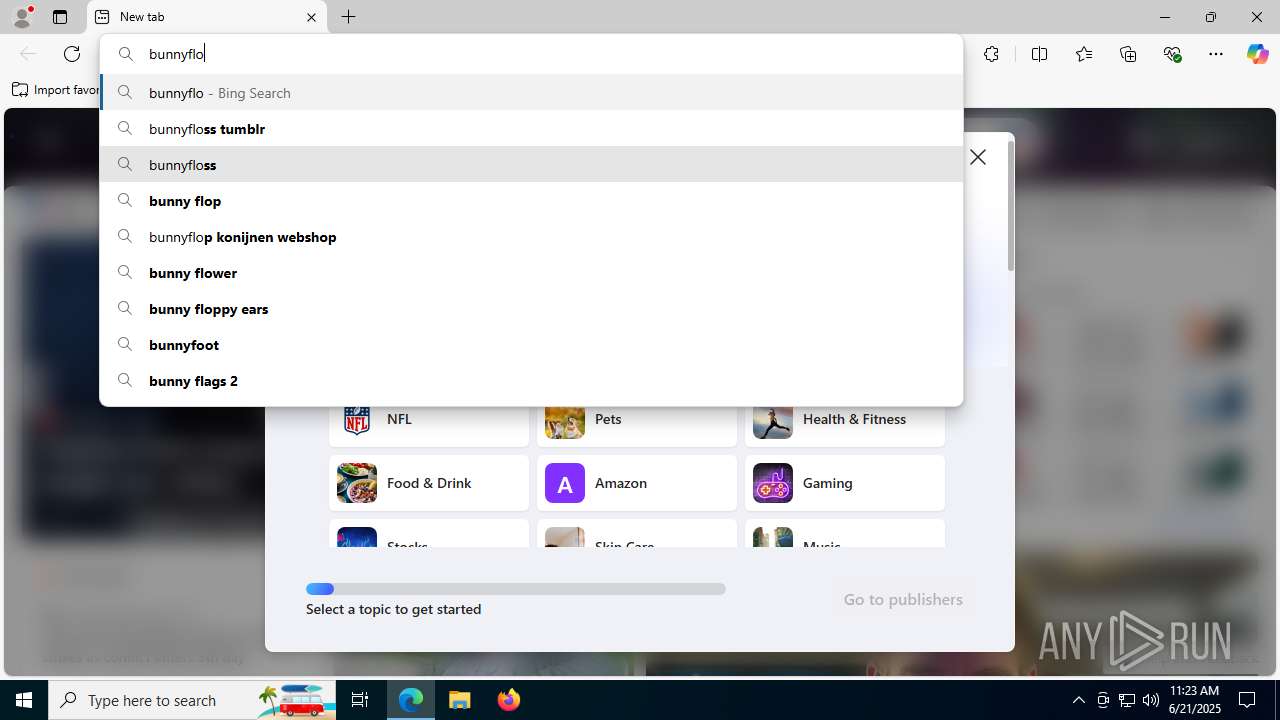Open the volume speaker tray icon
Screen dimensions: 1280x720
[1151, 700]
